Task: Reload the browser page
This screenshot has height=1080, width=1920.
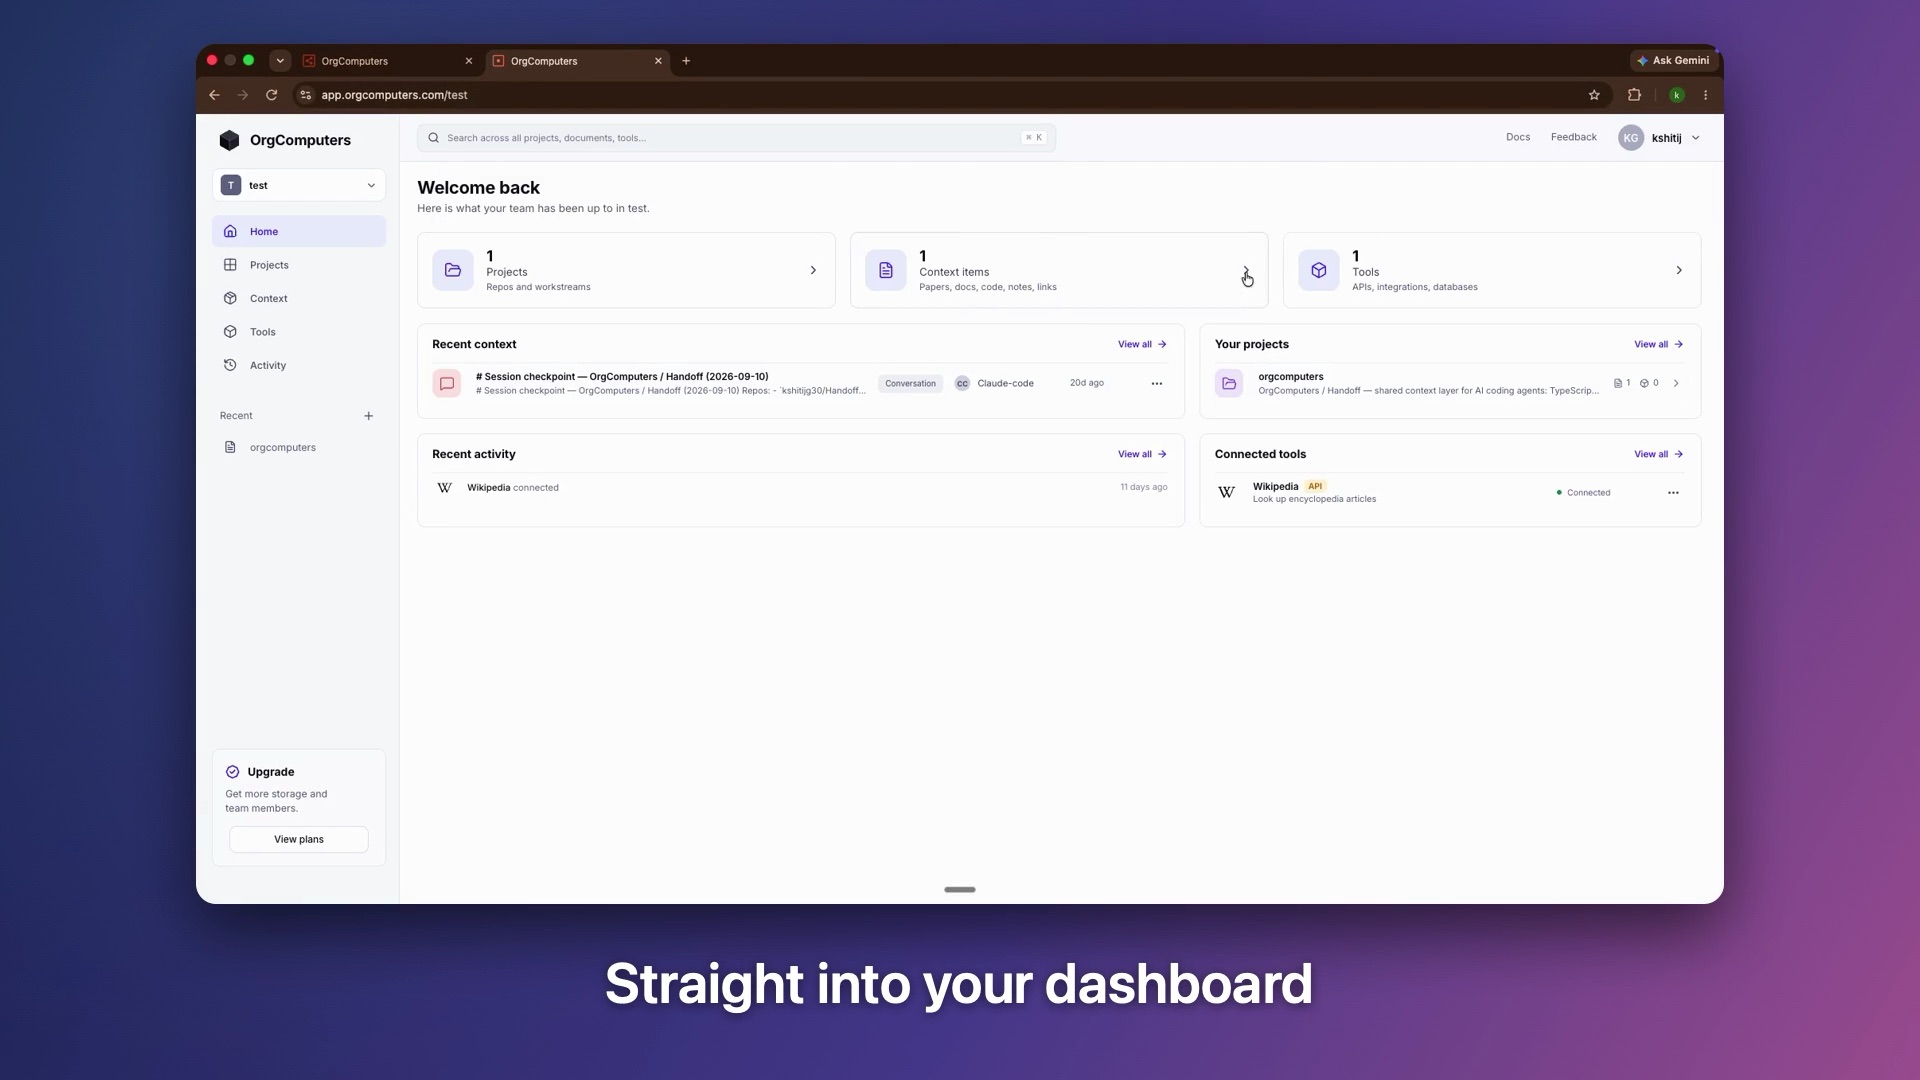Action: click(x=271, y=95)
